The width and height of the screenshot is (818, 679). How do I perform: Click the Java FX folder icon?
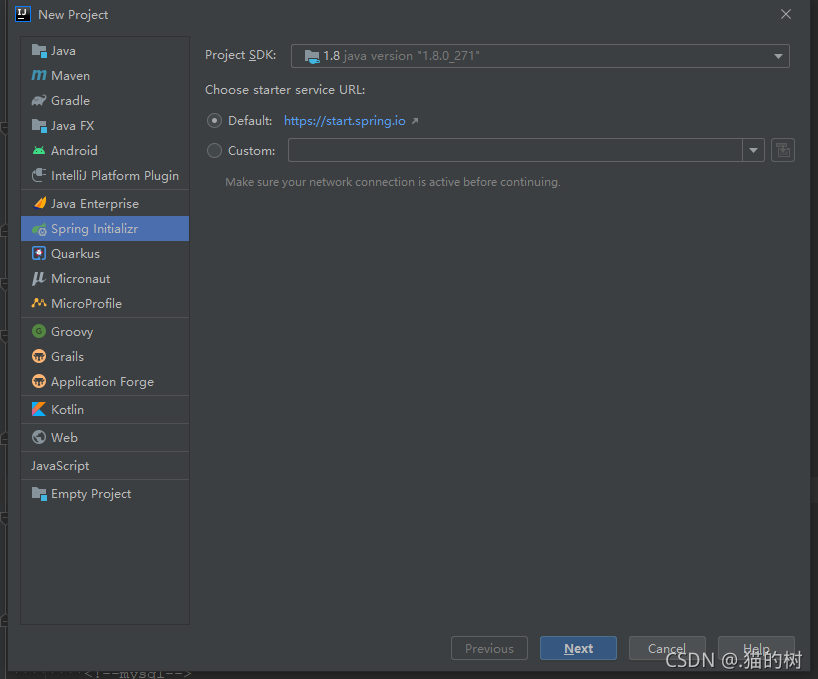click(39, 126)
